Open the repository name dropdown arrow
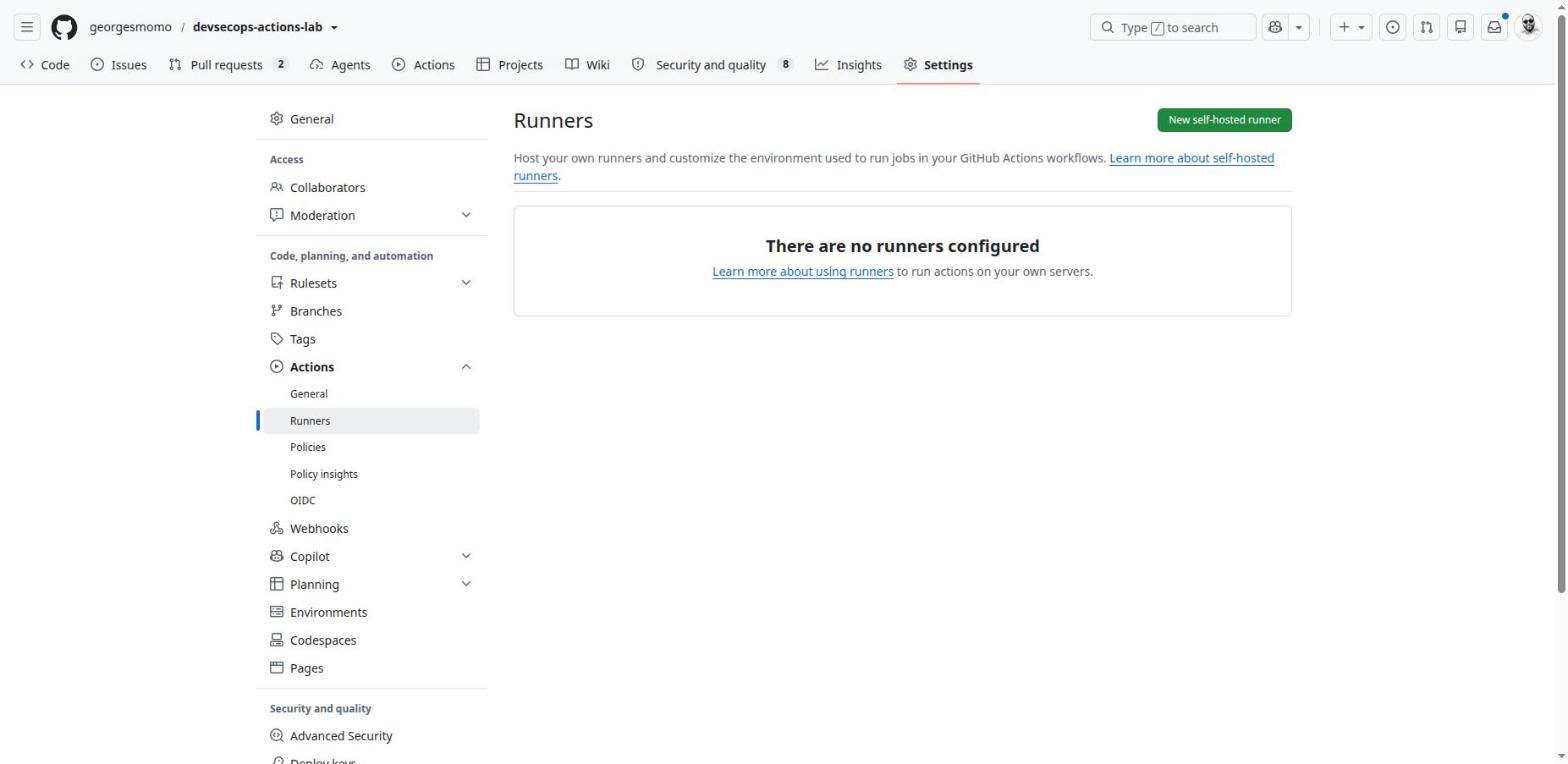The width and height of the screenshot is (1568, 764). pos(334,28)
